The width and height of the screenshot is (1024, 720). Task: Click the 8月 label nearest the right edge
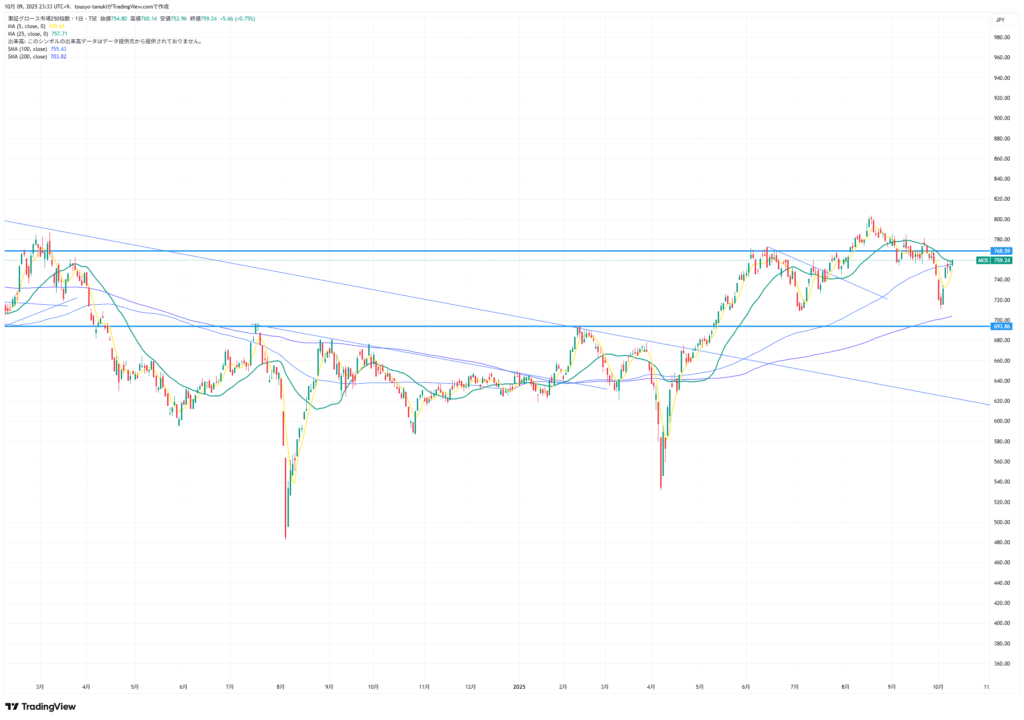[846, 687]
